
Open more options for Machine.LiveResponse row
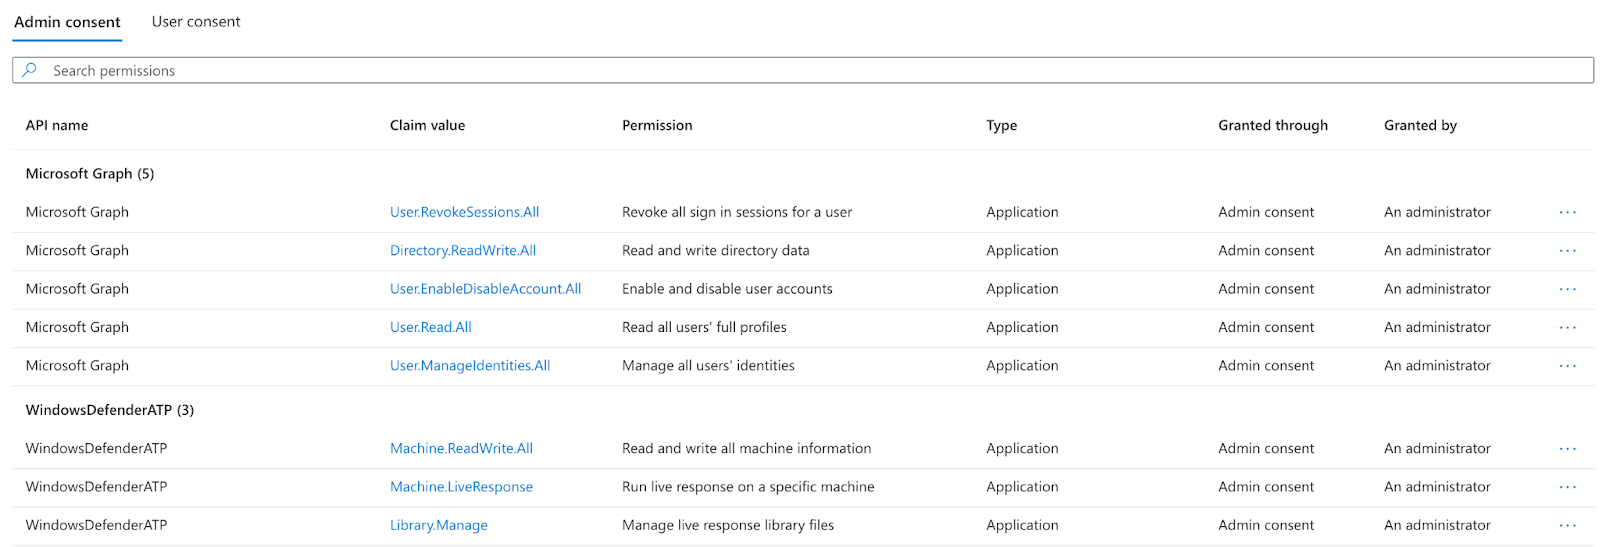(x=1567, y=487)
